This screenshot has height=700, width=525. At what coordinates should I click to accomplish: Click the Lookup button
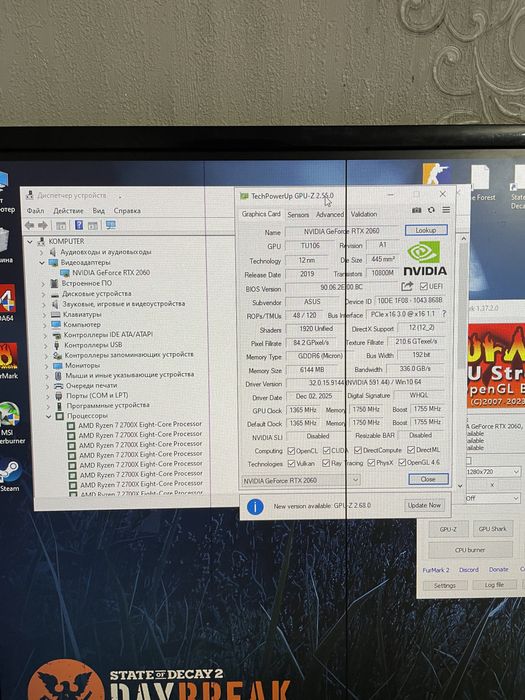(x=426, y=230)
